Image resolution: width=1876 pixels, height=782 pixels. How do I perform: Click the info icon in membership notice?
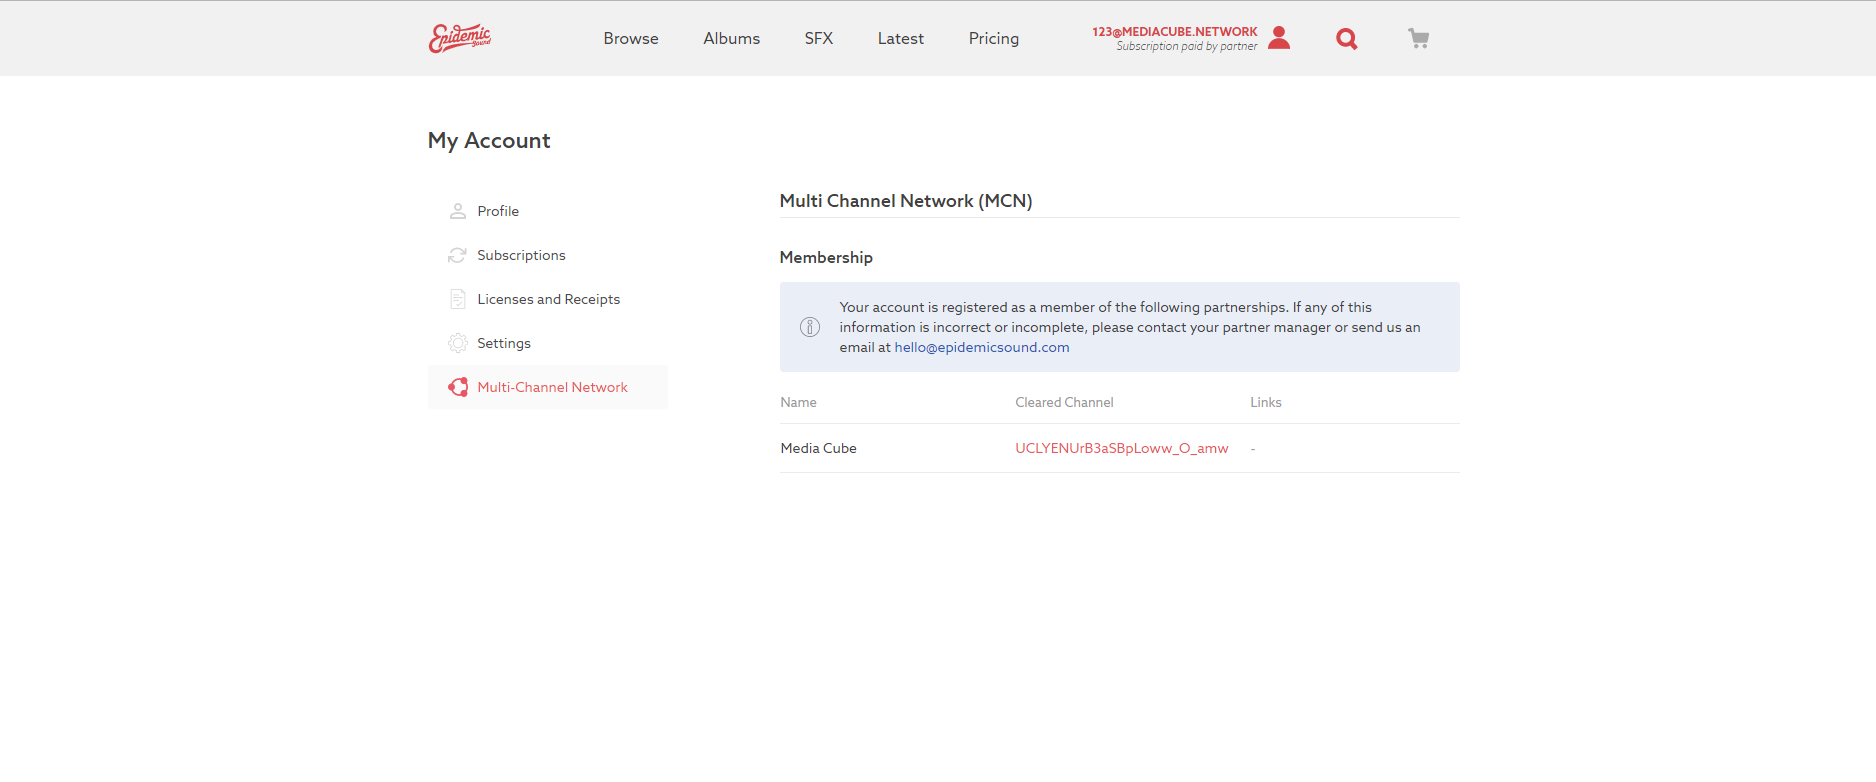pos(810,327)
